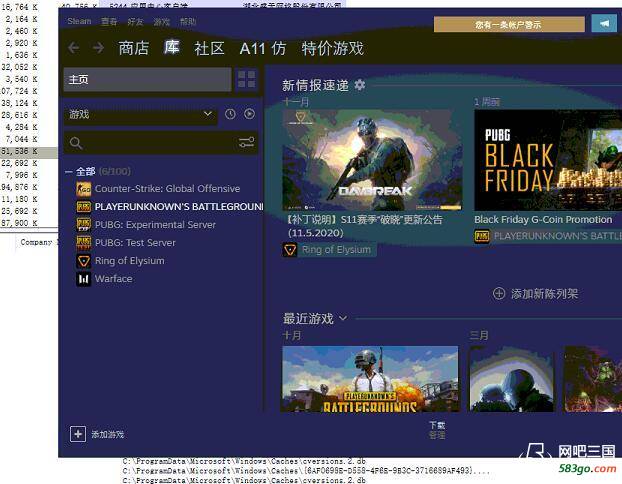622x484 pixels.
Task: Select Warface in the game list
Action: (113, 279)
